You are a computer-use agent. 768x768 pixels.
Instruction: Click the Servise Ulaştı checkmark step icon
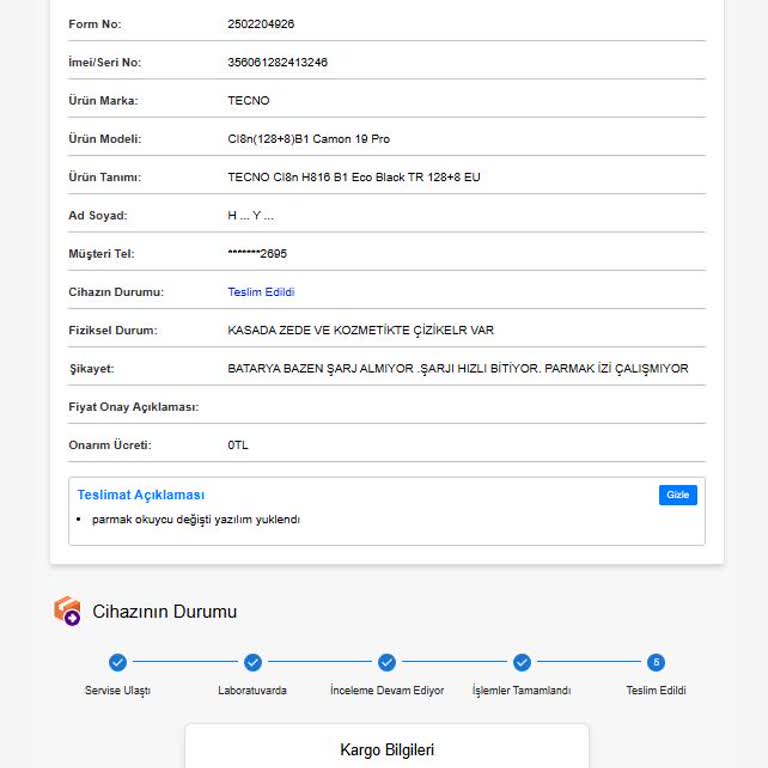tap(117, 662)
